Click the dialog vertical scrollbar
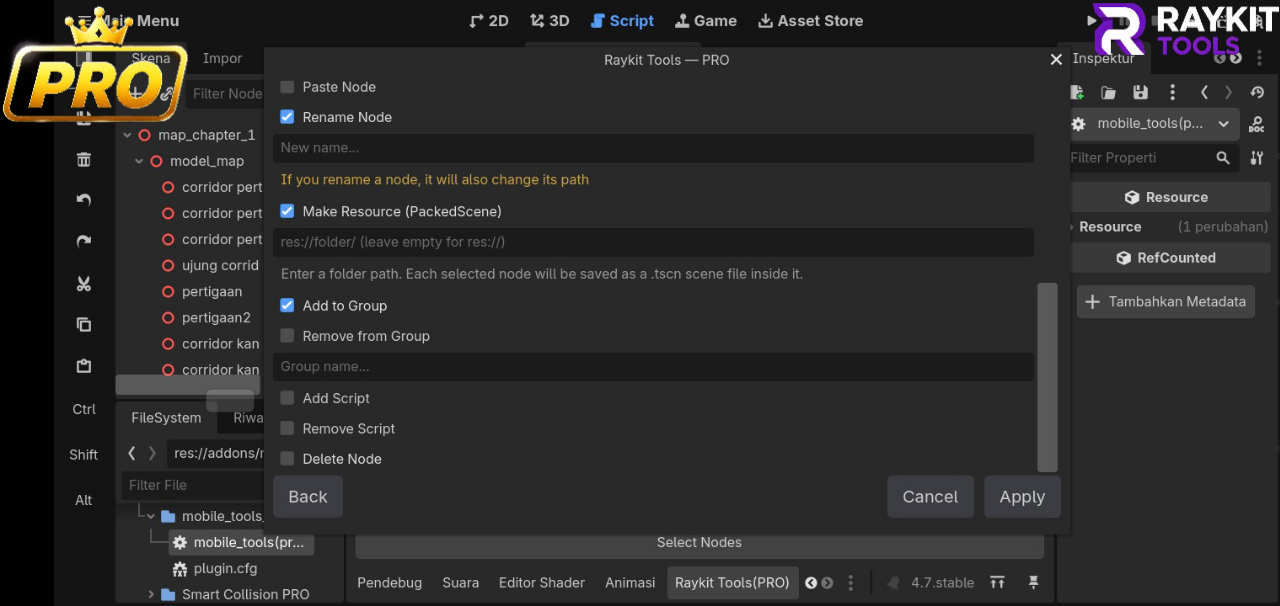The height and width of the screenshot is (606, 1280). click(1047, 377)
